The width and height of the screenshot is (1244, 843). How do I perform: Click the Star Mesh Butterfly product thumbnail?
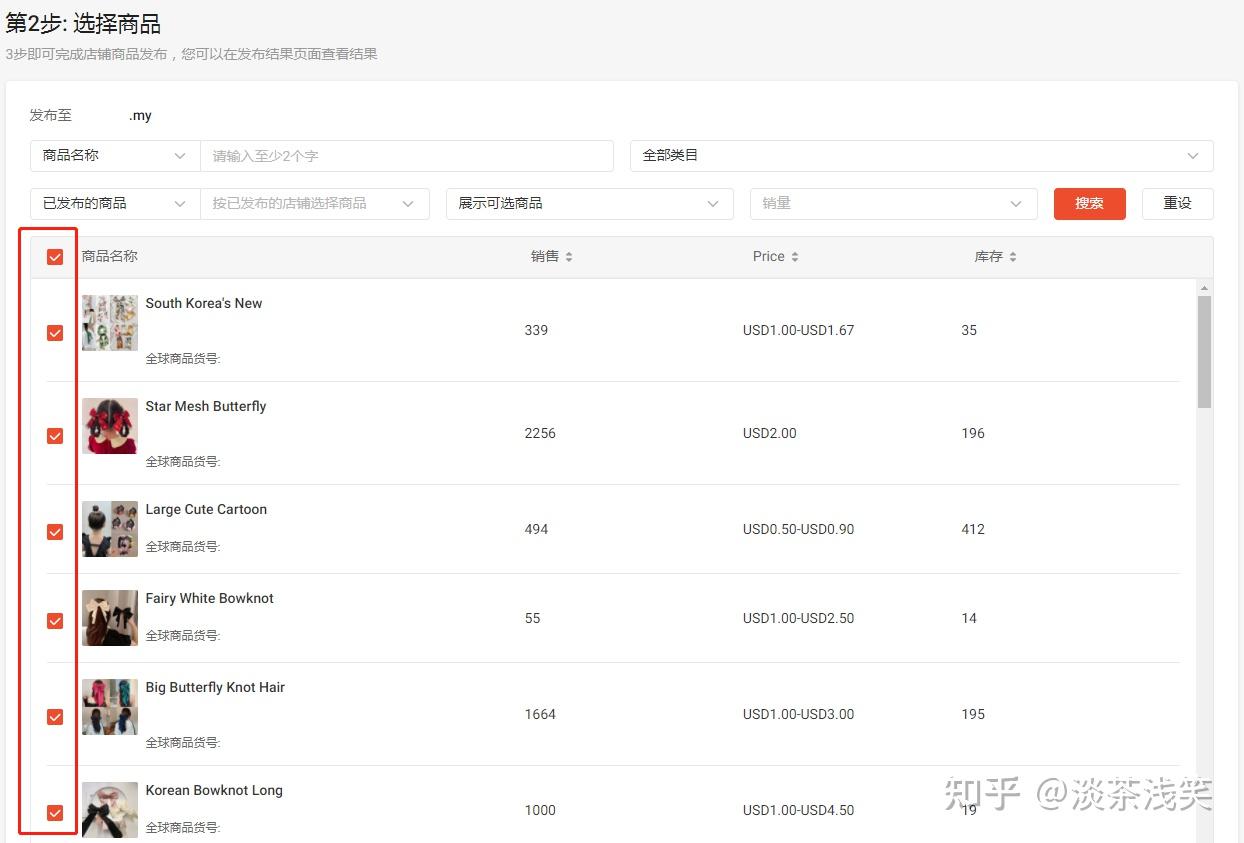(x=110, y=426)
